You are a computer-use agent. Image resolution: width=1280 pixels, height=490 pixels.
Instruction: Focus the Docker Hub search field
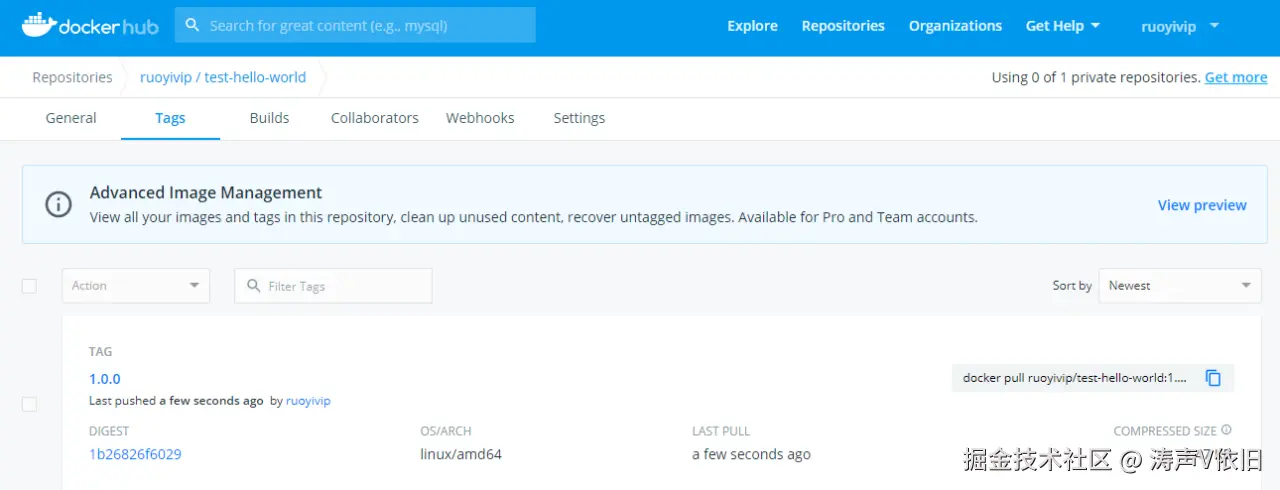click(x=355, y=25)
